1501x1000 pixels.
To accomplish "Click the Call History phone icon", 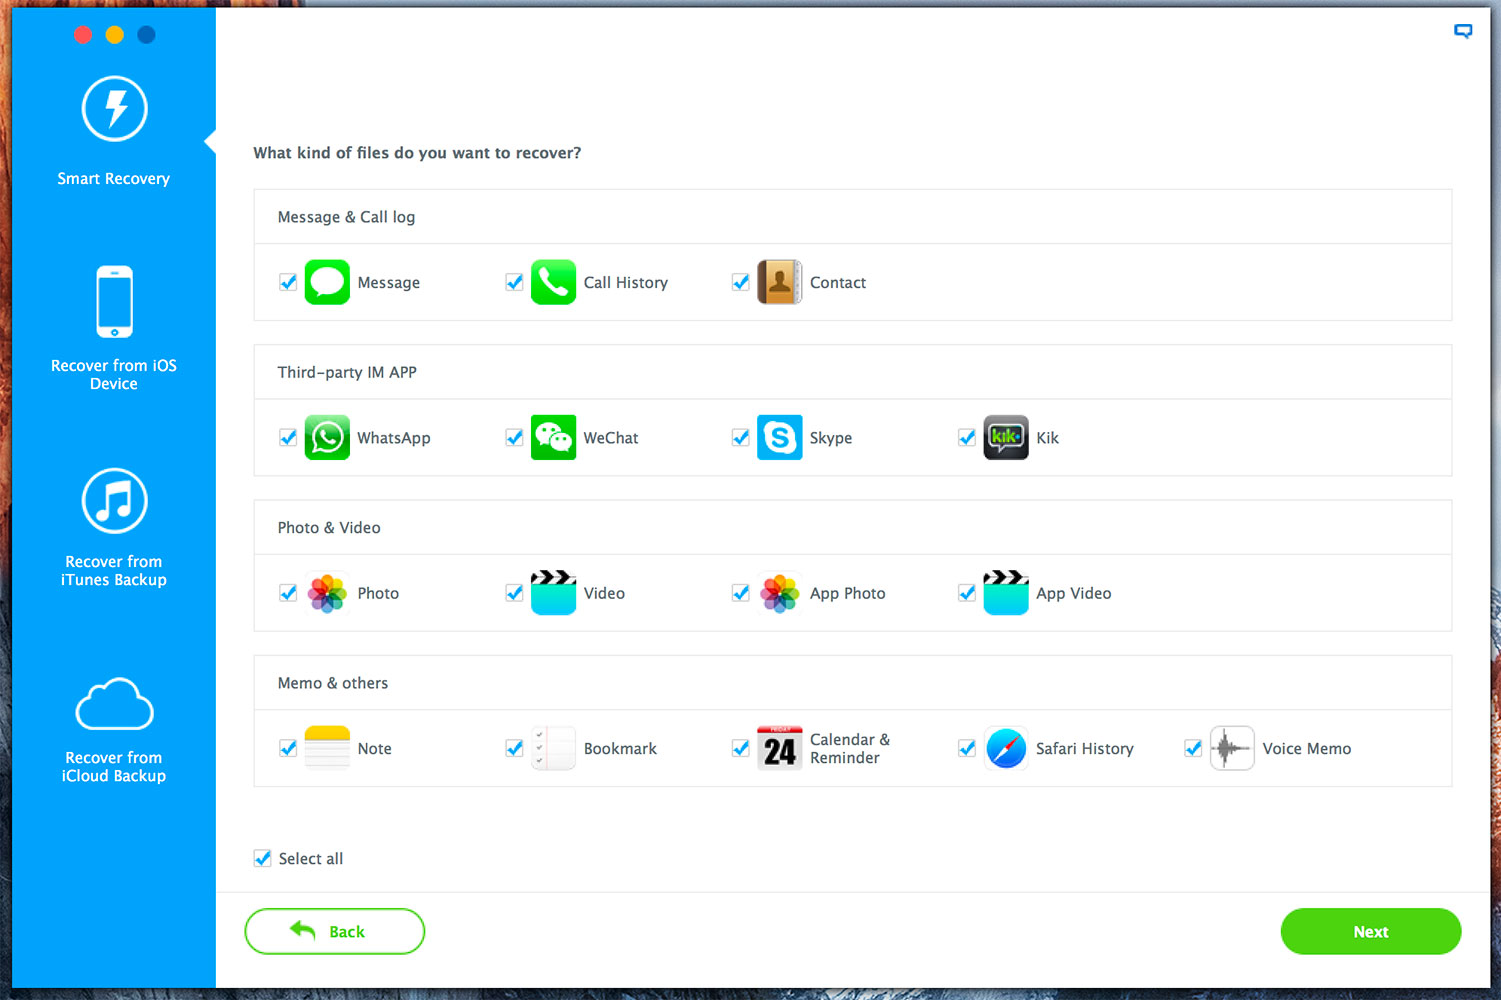I will click(553, 282).
